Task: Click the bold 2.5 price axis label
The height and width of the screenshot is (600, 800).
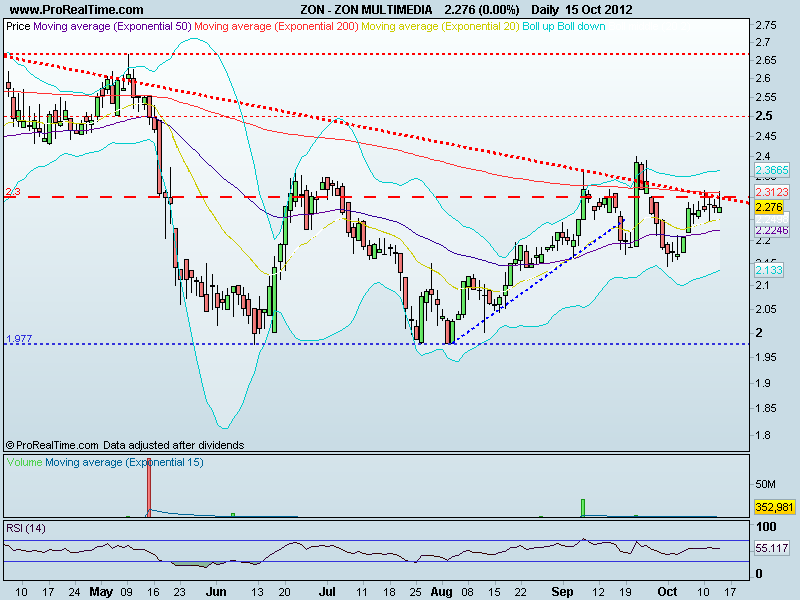Action: [x=764, y=116]
